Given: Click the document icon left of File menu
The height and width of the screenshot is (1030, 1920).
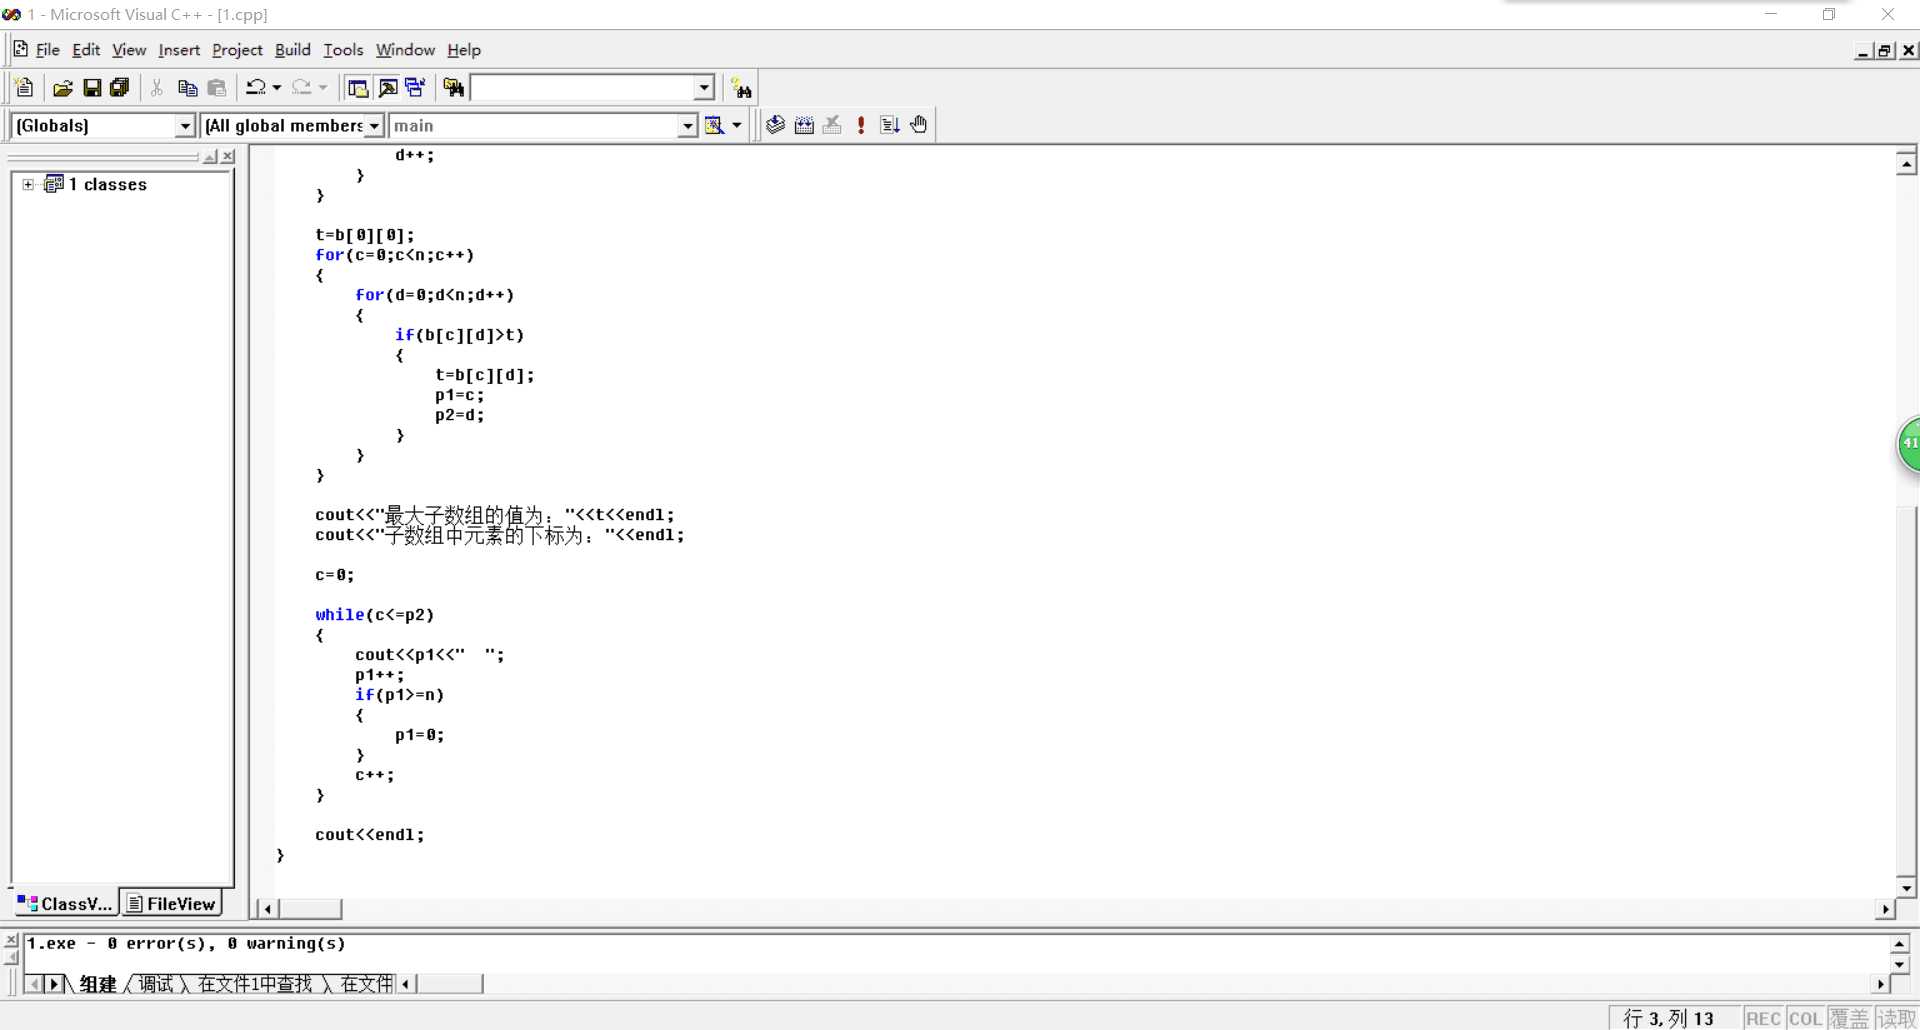Looking at the screenshot, I should point(20,49).
